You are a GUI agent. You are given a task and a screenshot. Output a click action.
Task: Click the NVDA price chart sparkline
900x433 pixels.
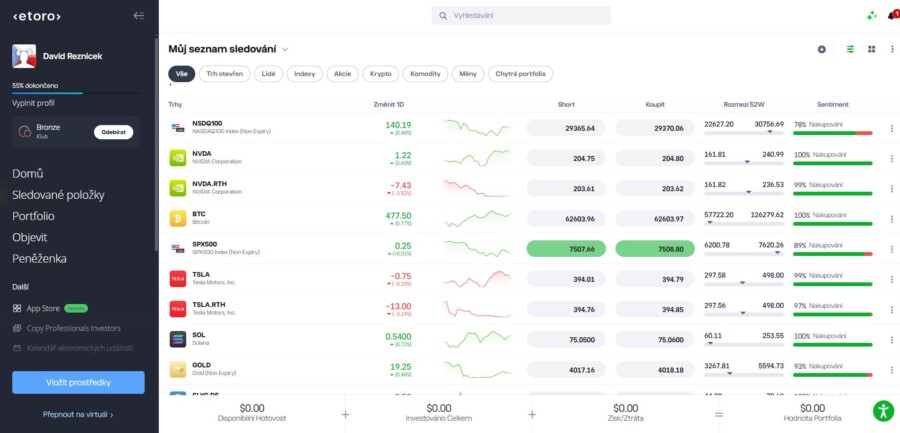click(x=477, y=158)
